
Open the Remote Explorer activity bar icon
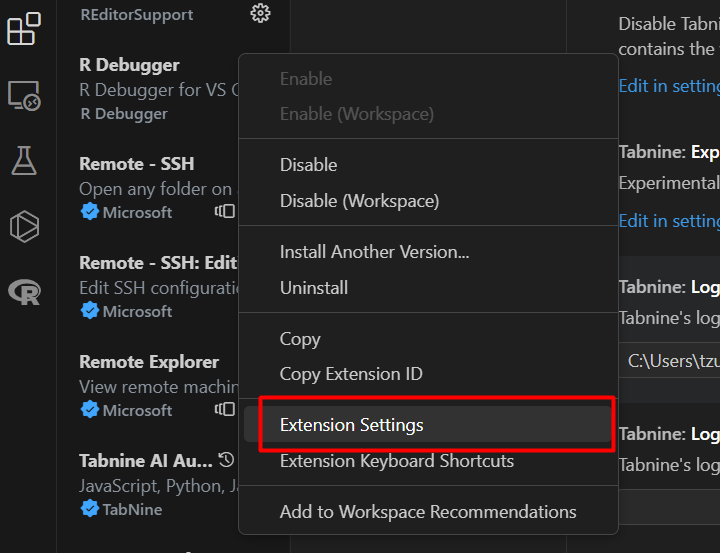pyautogui.click(x=24, y=96)
